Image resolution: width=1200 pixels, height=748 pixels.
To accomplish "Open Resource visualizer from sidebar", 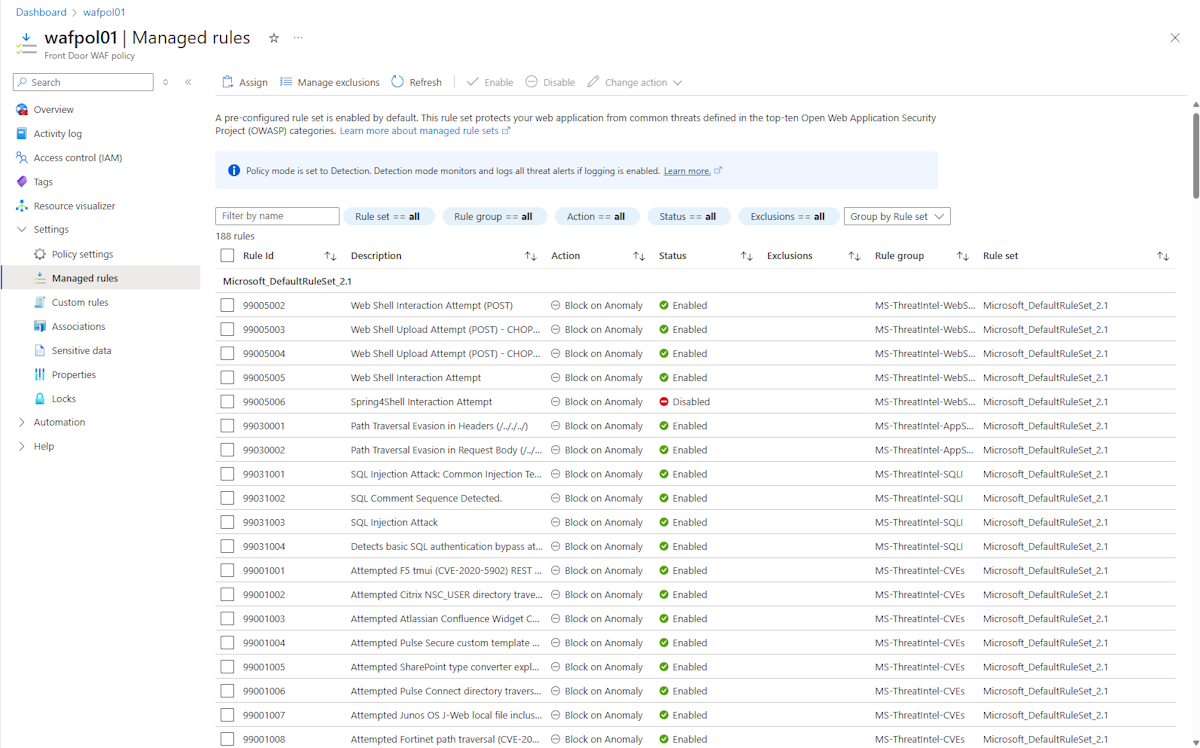I will pos(74,206).
